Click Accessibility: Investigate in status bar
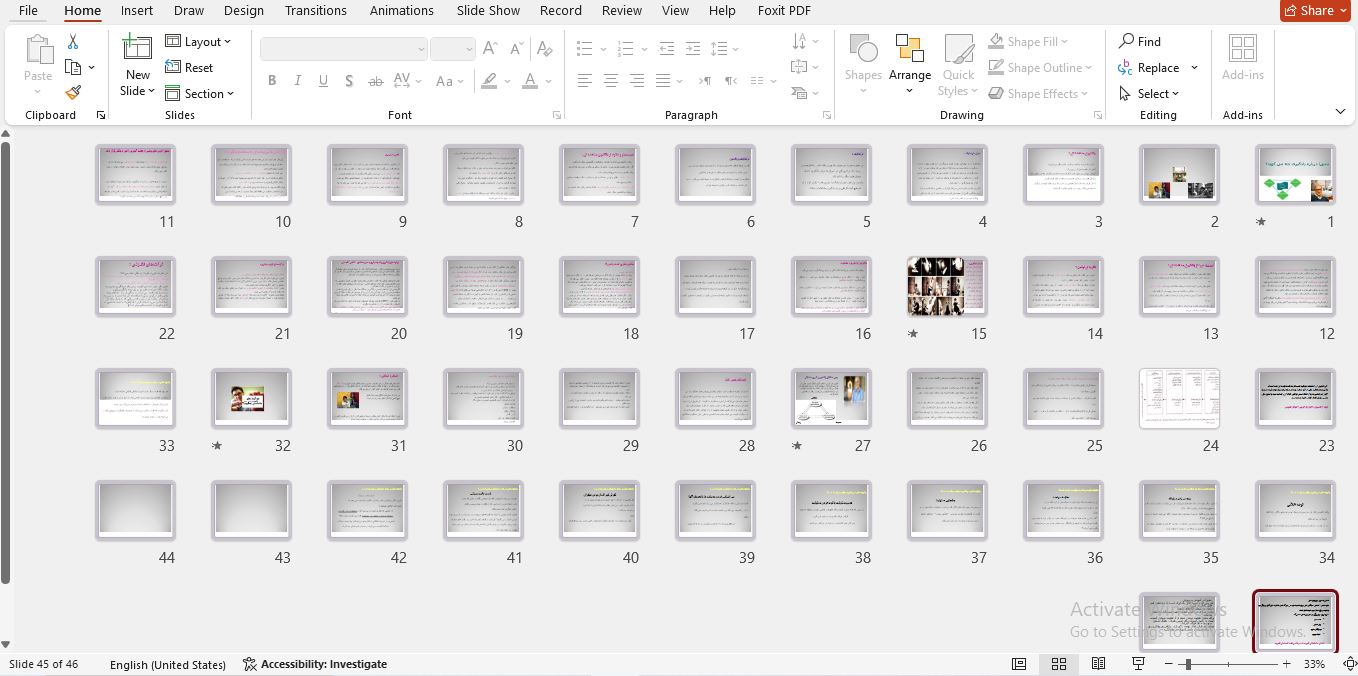 point(315,664)
